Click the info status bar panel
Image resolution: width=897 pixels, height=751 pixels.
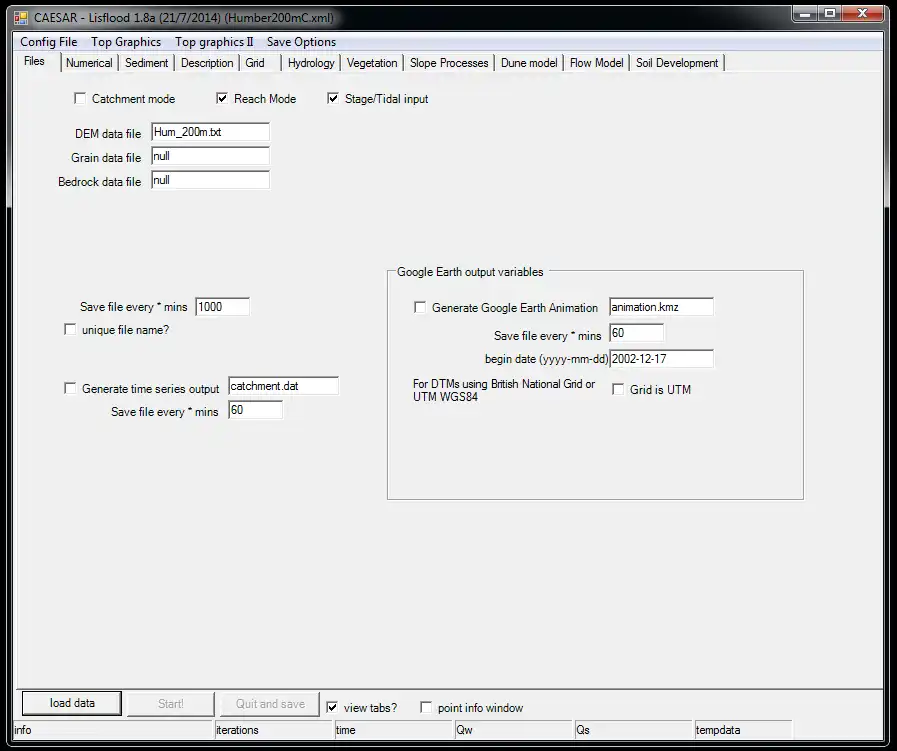[x=113, y=730]
